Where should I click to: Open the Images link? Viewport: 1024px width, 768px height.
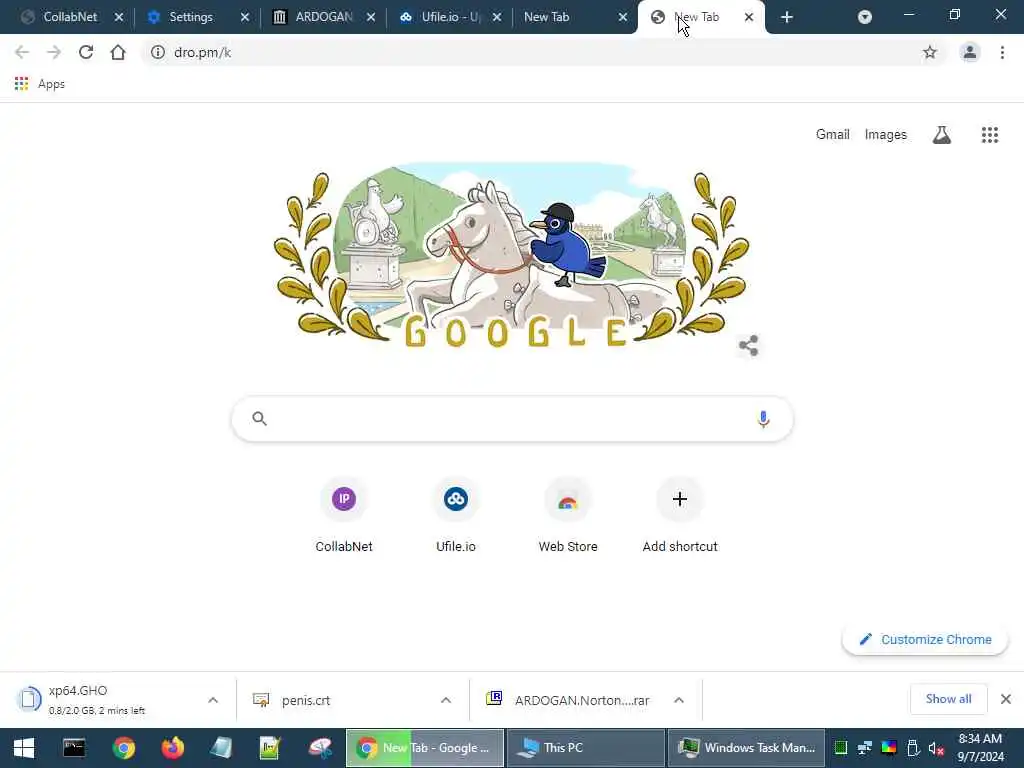click(x=886, y=135)
